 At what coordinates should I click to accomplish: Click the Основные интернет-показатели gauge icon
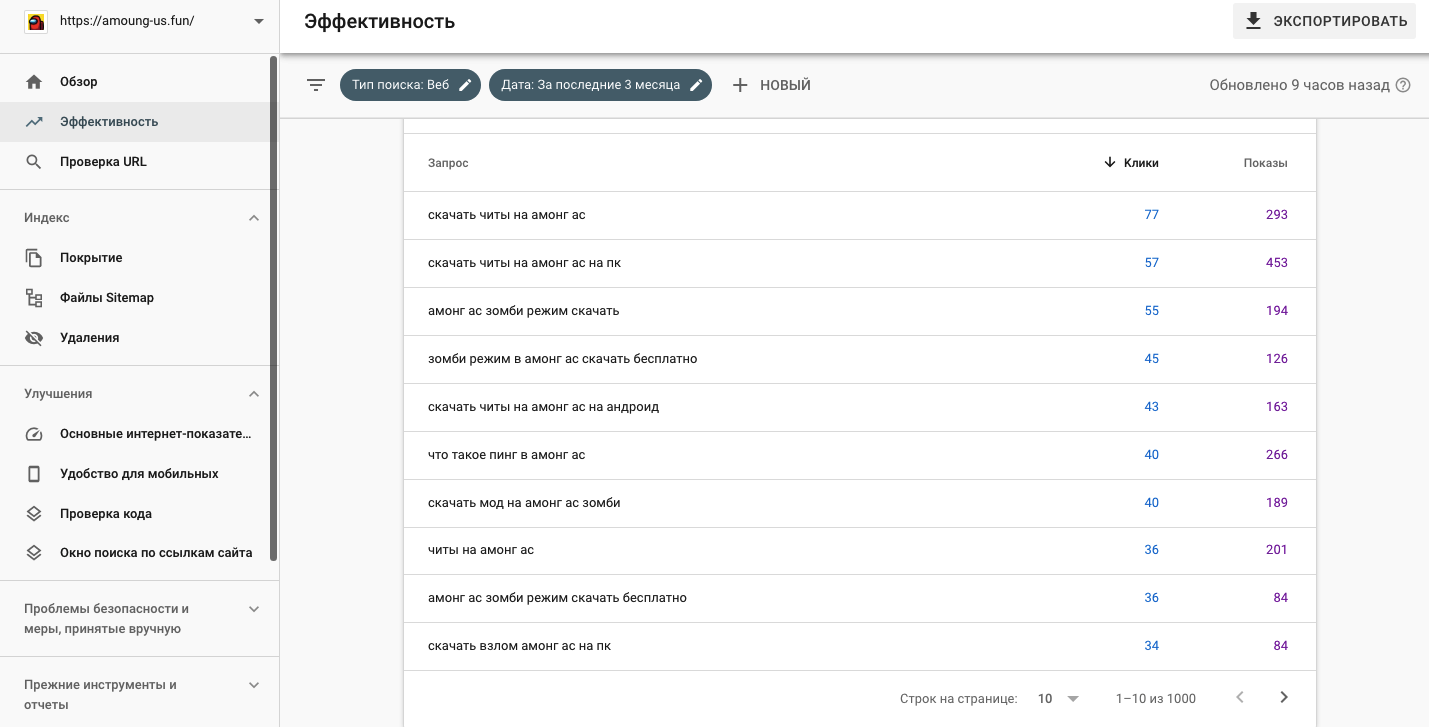[x=34, y=434]
